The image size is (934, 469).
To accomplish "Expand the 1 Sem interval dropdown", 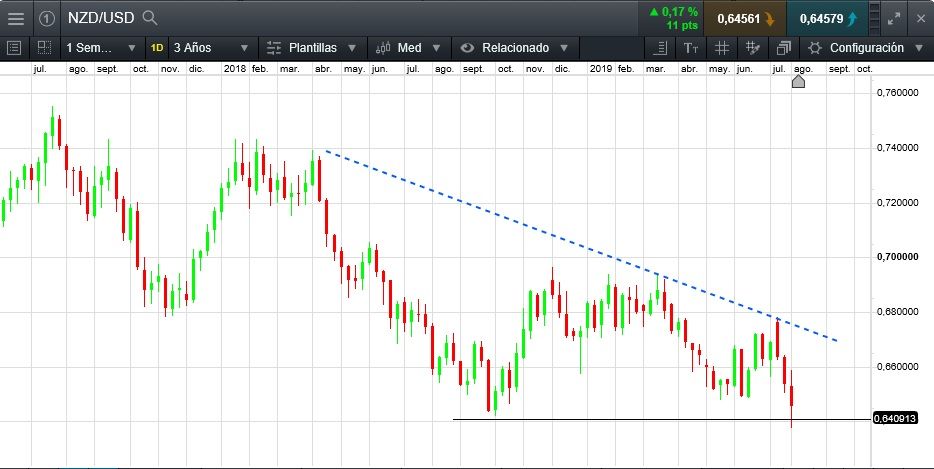I will pos(101,48).
